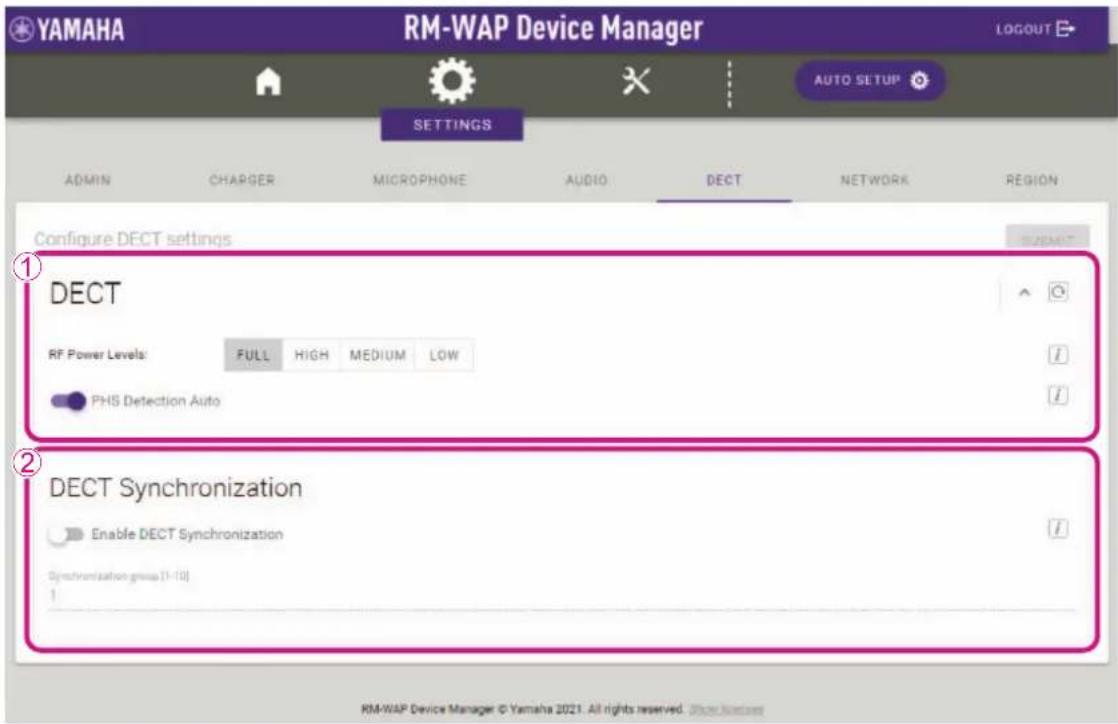Show info for PHS Detection Auto

click(1058, 395)
